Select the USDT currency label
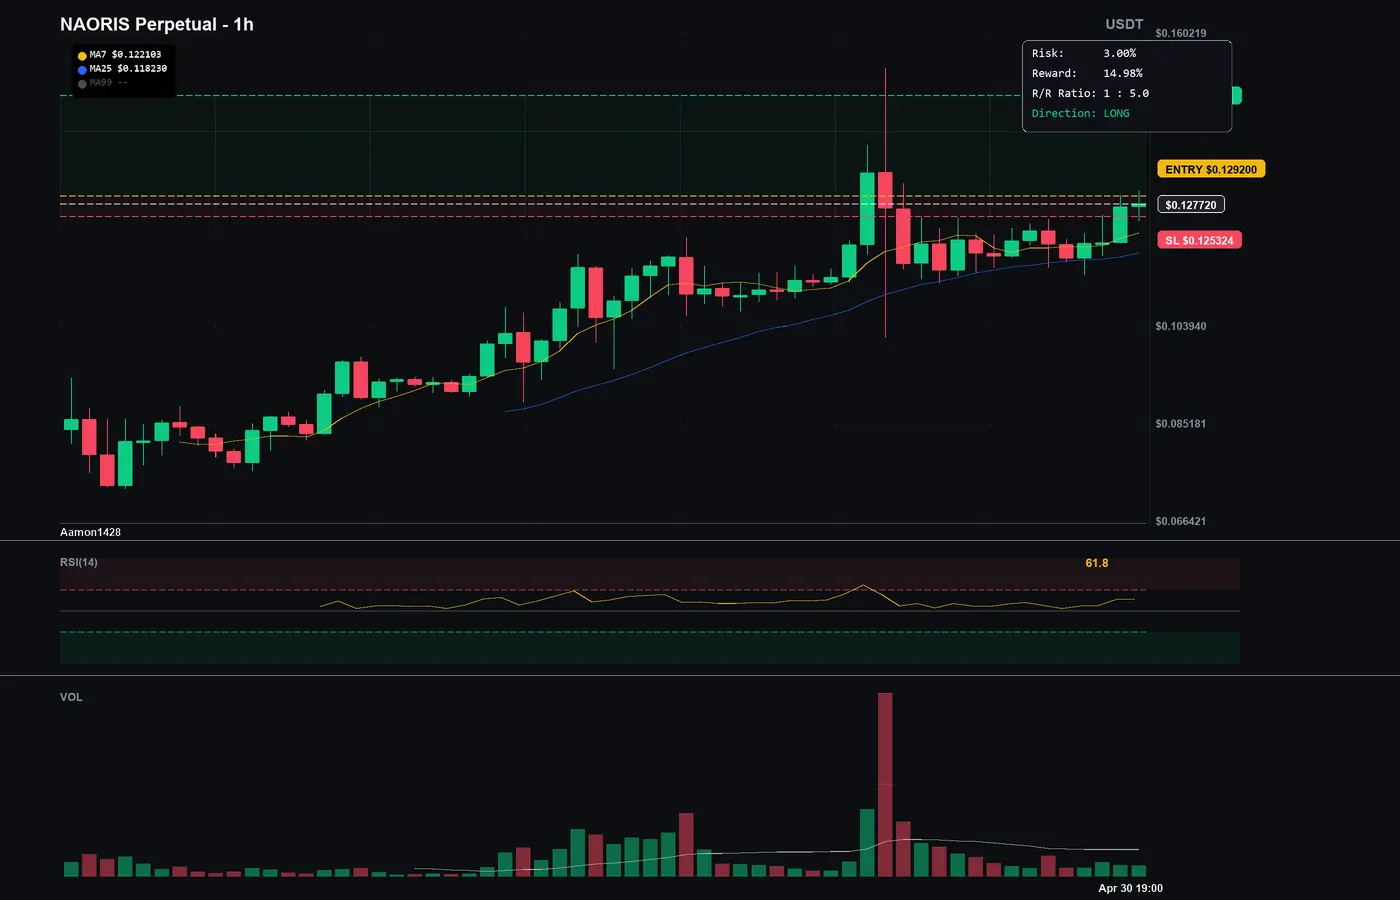This screenshot has width=1400, height=900. 1124,24
